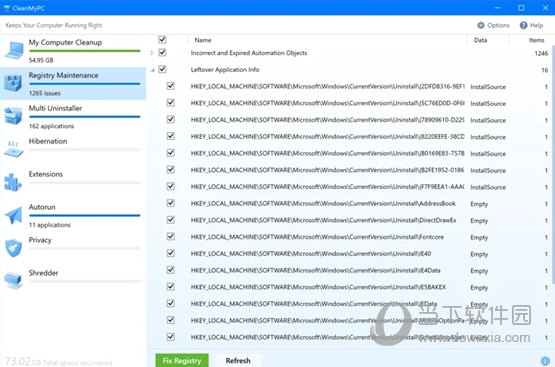The height and width of the screenshot is (367, 555).
Task: Uncheck the Leftover Application Info checkbox
Action: point(162,69)
